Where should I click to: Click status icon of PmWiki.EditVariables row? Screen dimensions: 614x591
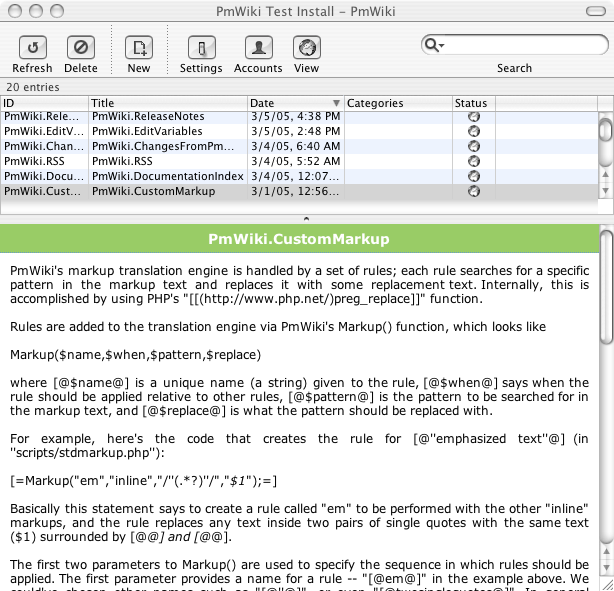(474, 131)
